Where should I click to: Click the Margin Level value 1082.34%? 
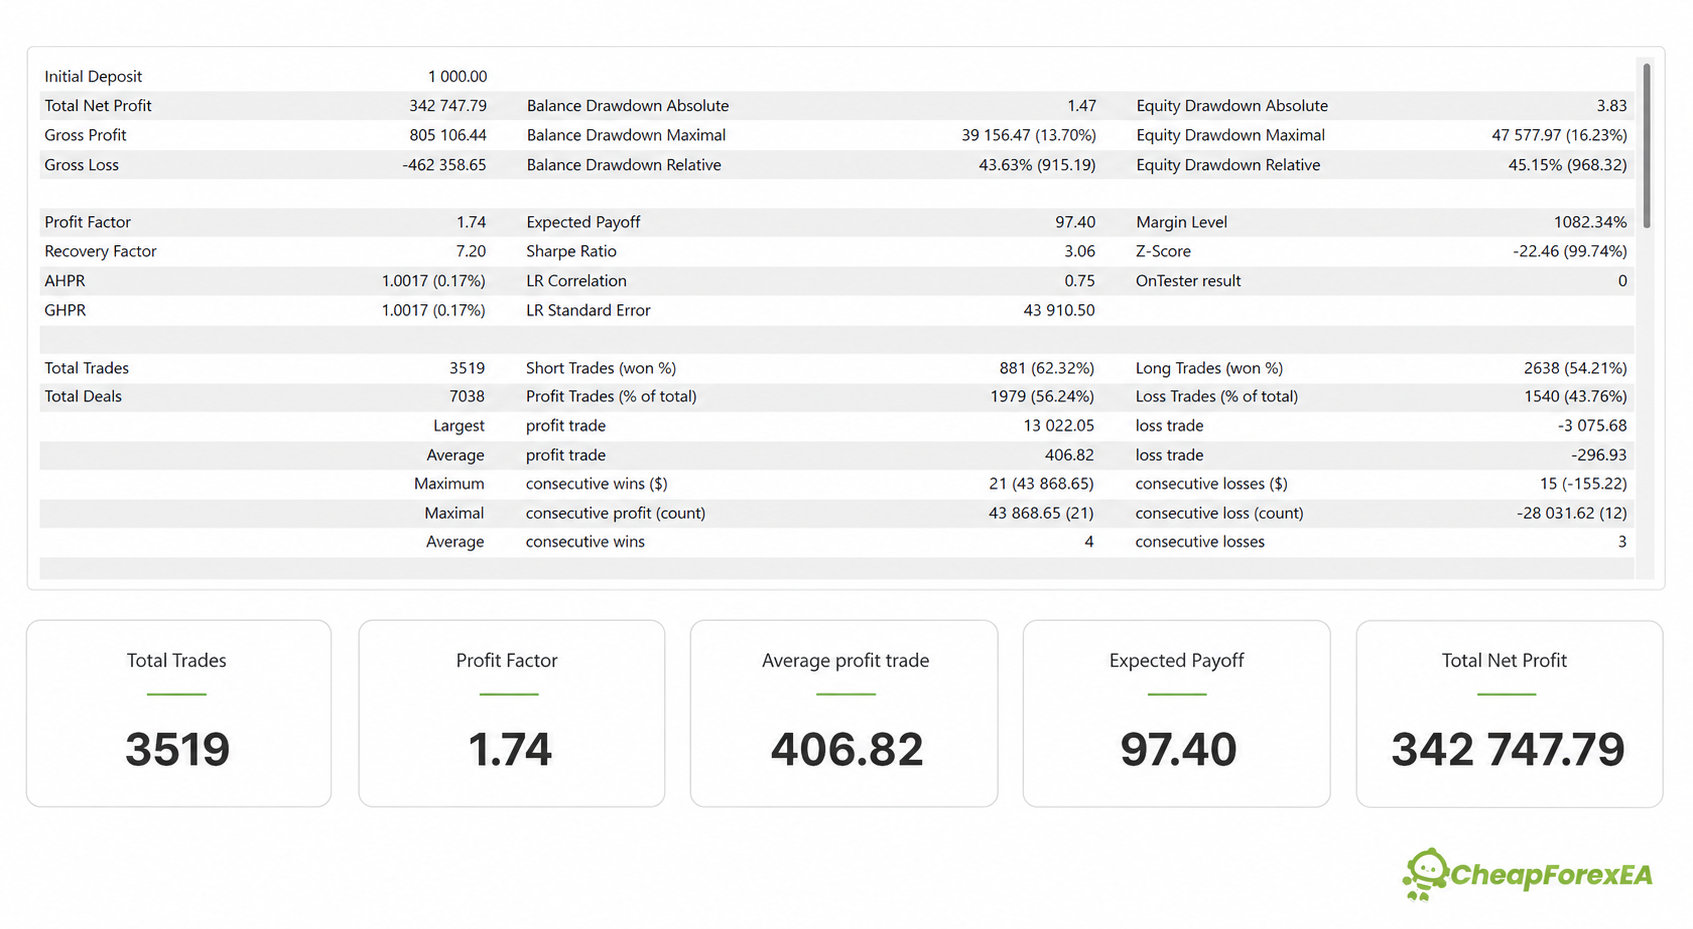1590,222
